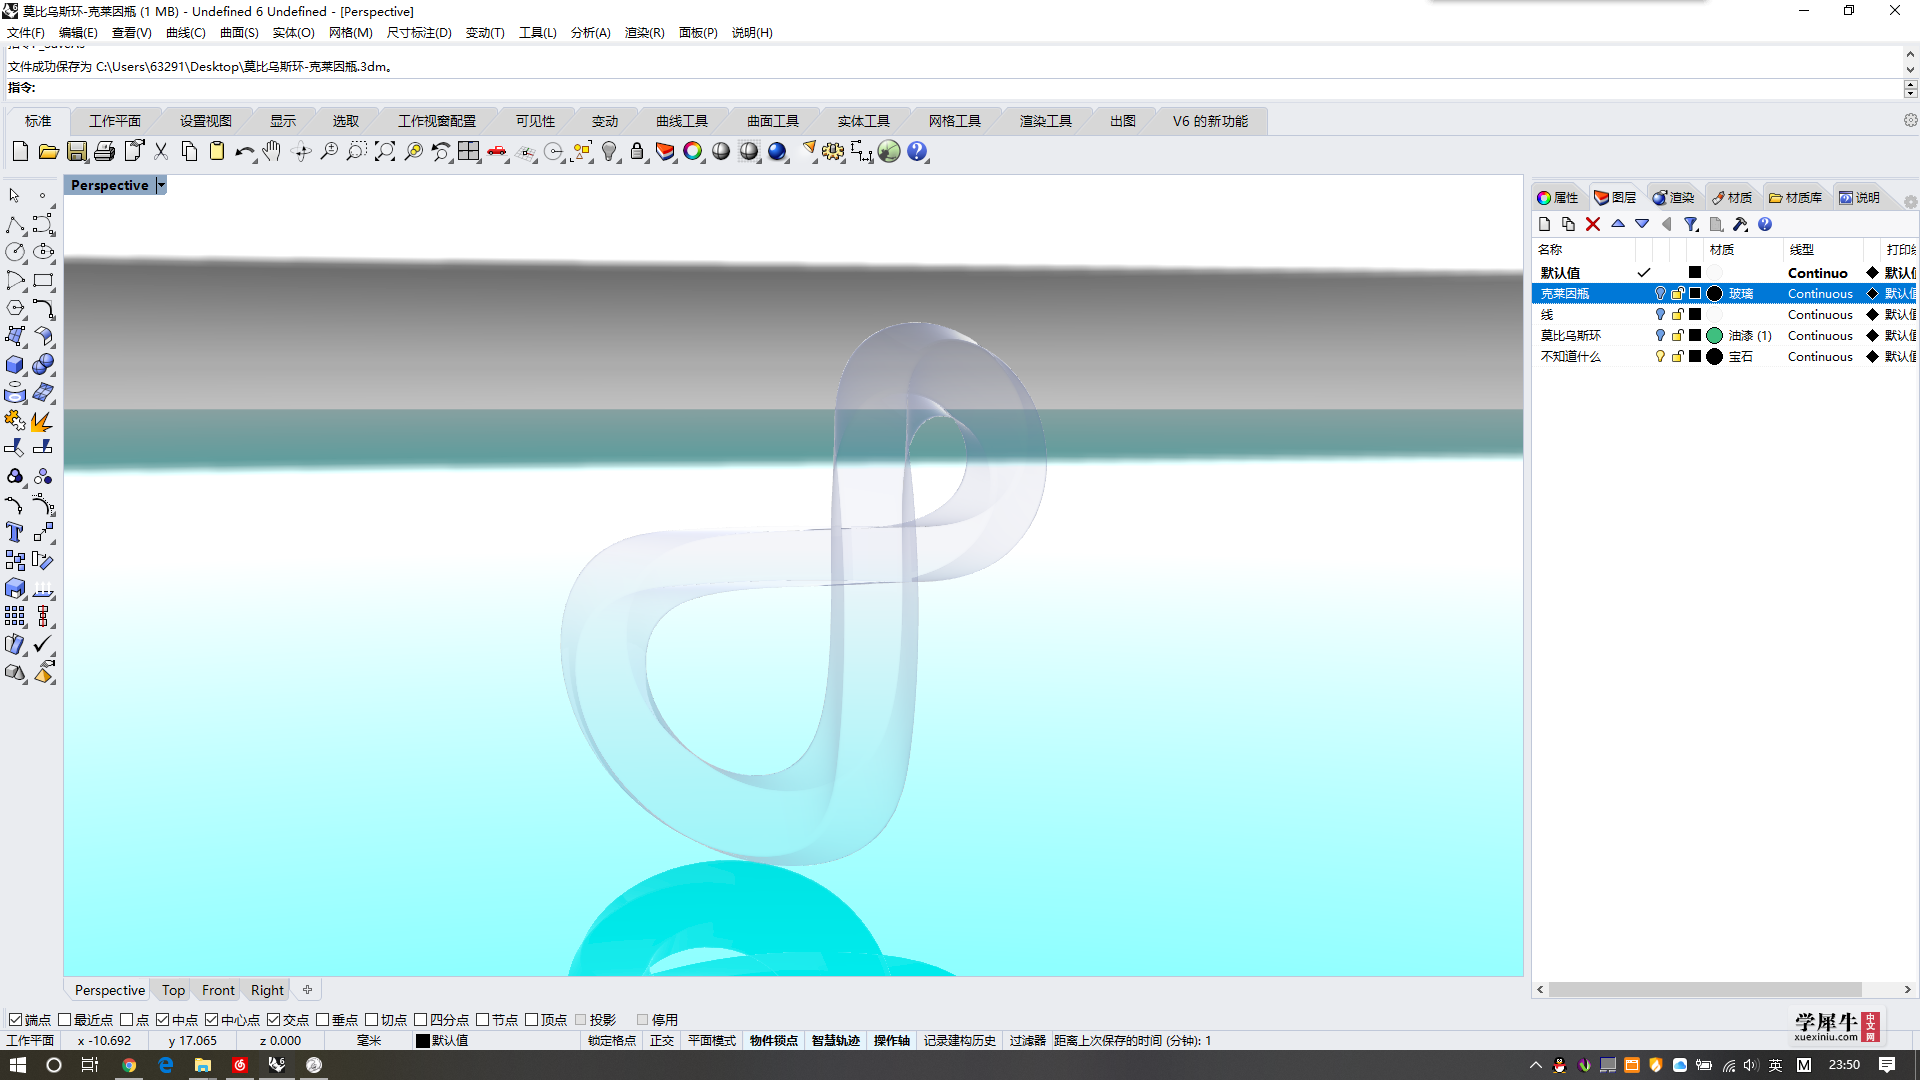Click the 智慧轨迹 status bar button
This screenshot has height=1080, width=1920.
(835, 1041)
